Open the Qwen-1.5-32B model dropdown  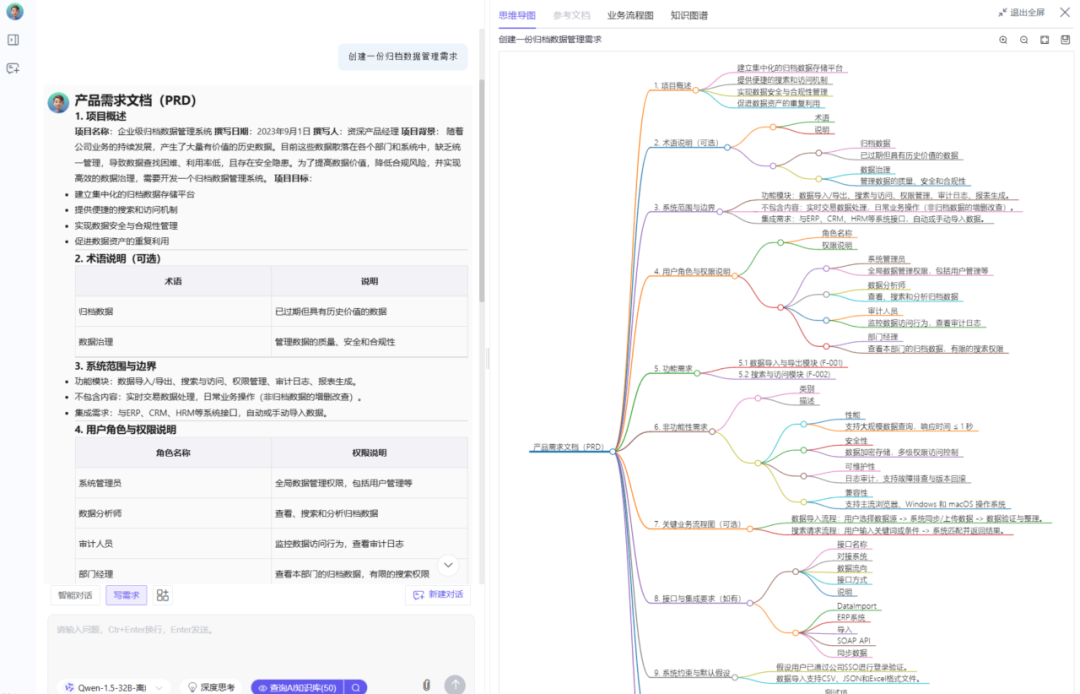(114, 687)
